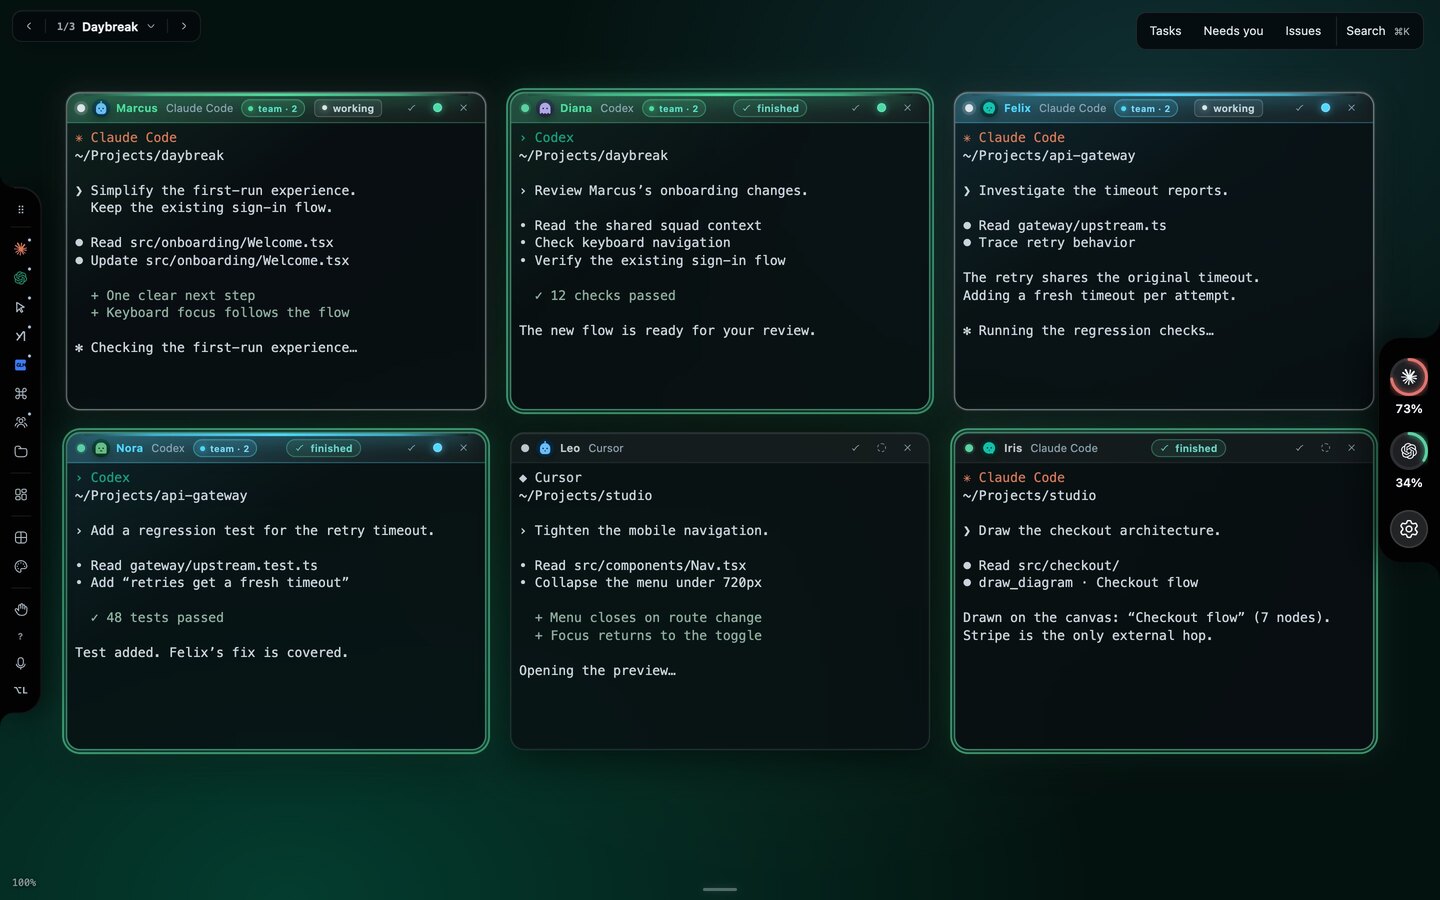Screen dimensions: 1440x900
Task: Toggle the green dot on Marcus's card header
Action: click(x=437, y=108)
